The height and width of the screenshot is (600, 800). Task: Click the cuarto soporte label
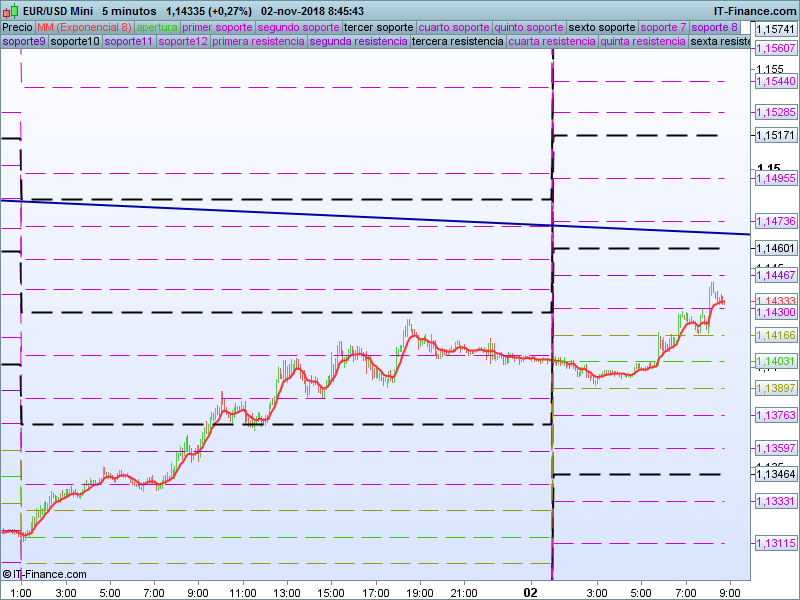tap(455, 28)
